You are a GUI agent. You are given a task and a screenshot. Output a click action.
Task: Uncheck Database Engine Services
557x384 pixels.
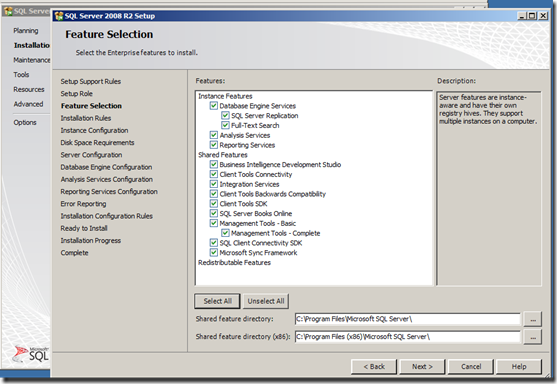click(213, 106)
